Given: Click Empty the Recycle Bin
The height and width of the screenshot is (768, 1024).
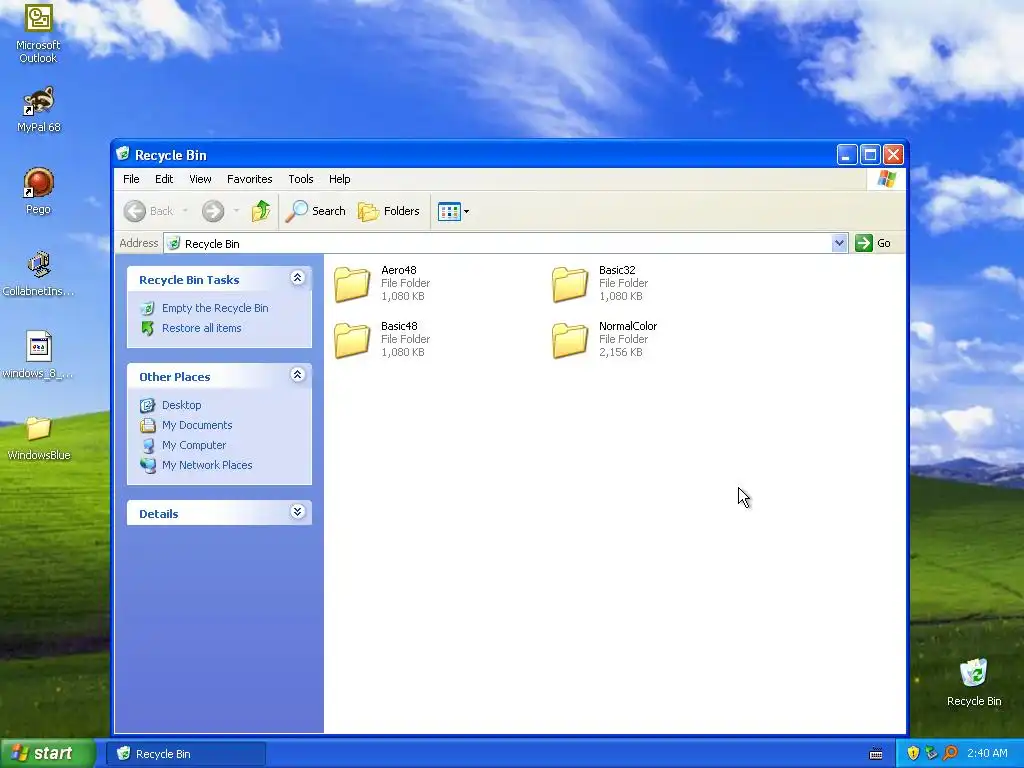Looking at the screenshot, I should 215,308.
